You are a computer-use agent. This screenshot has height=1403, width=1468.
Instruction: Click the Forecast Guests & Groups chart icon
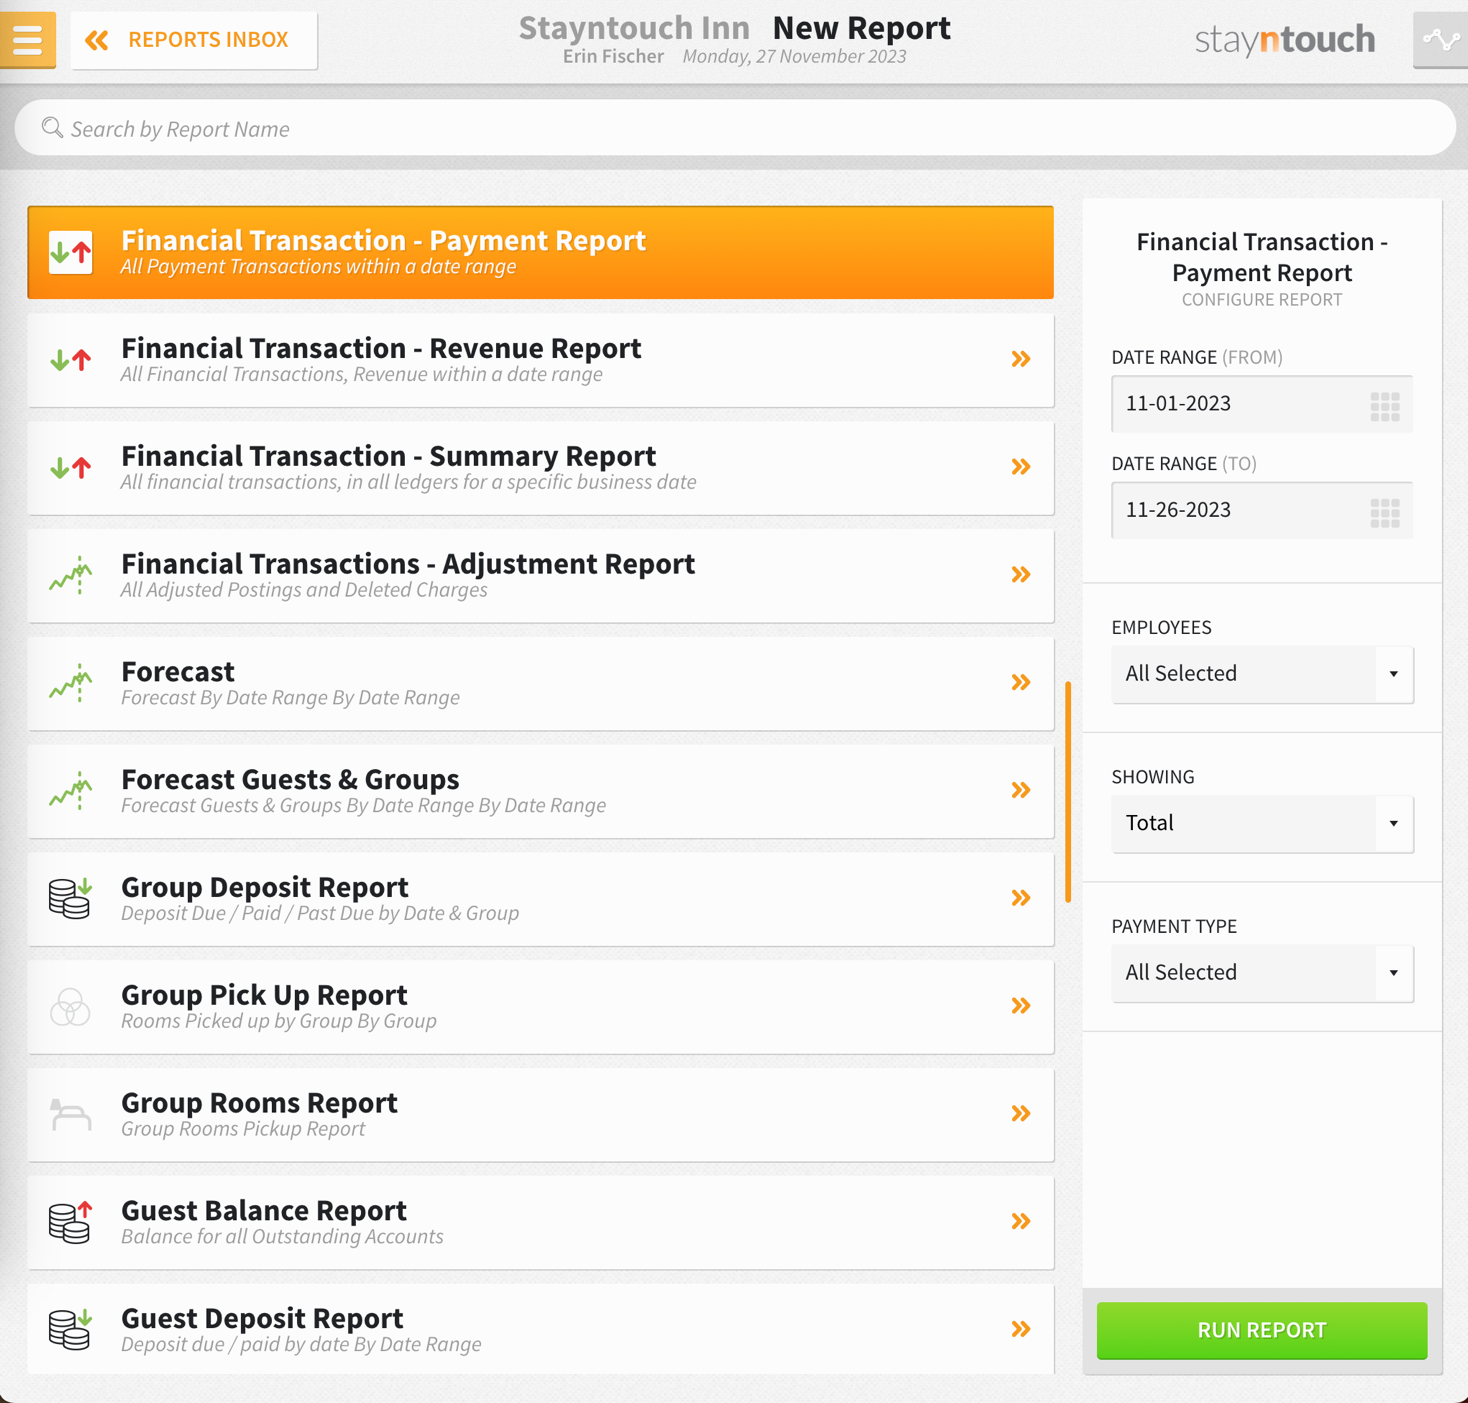click(71, 791)
